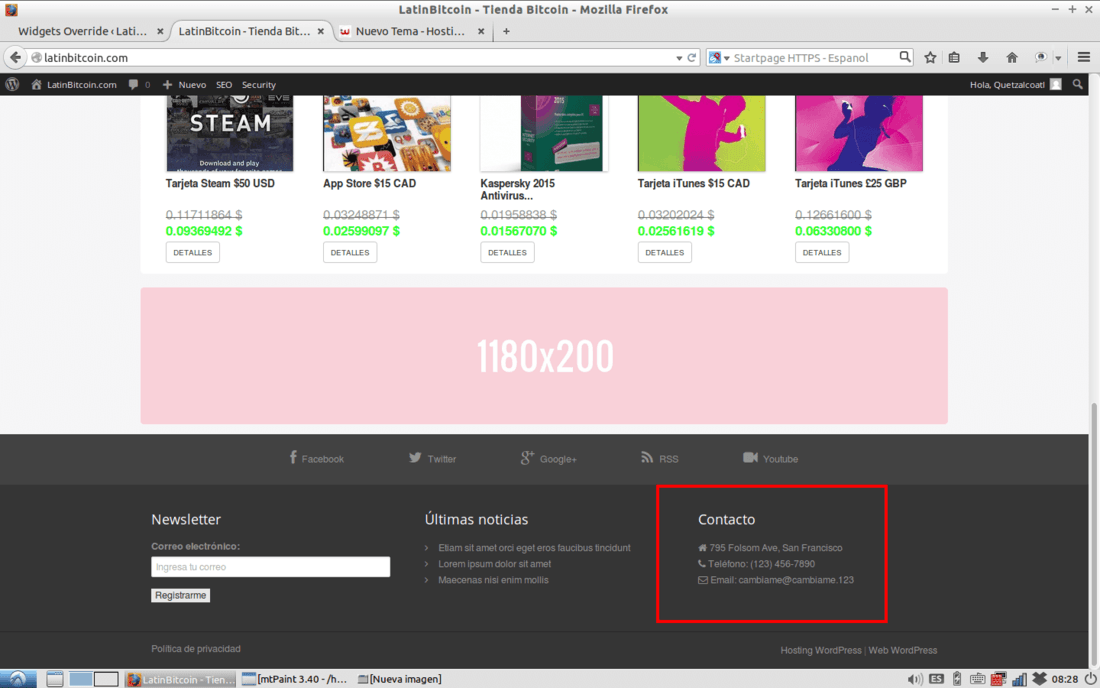Screen dimensions: 1100x688
Task: Switch to the Widgets Override tab
Action: tap(83, 31)
